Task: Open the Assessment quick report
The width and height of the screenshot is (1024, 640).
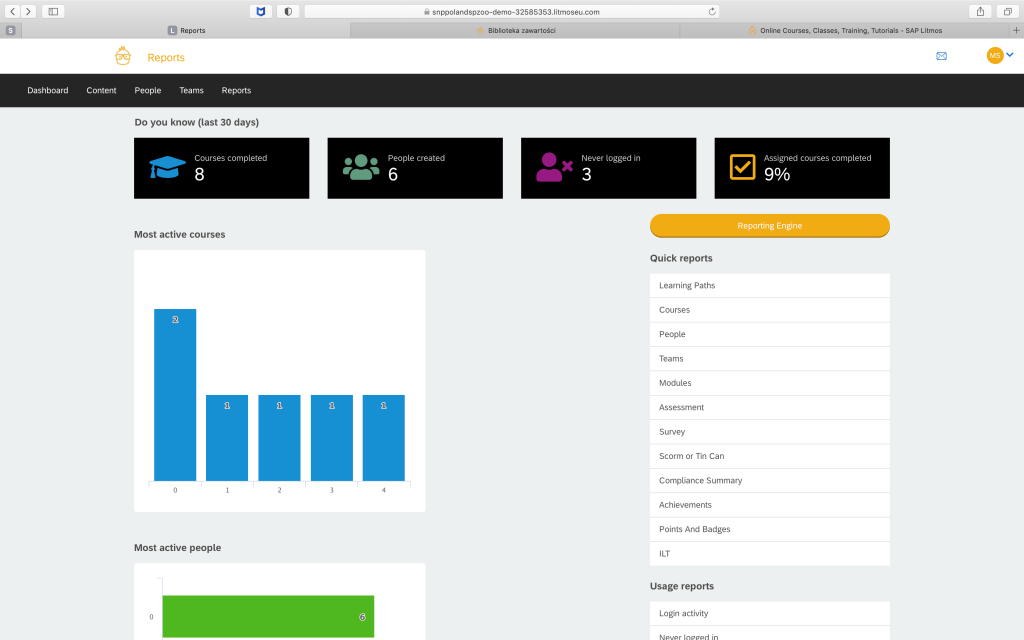Action: coord(769,407)
